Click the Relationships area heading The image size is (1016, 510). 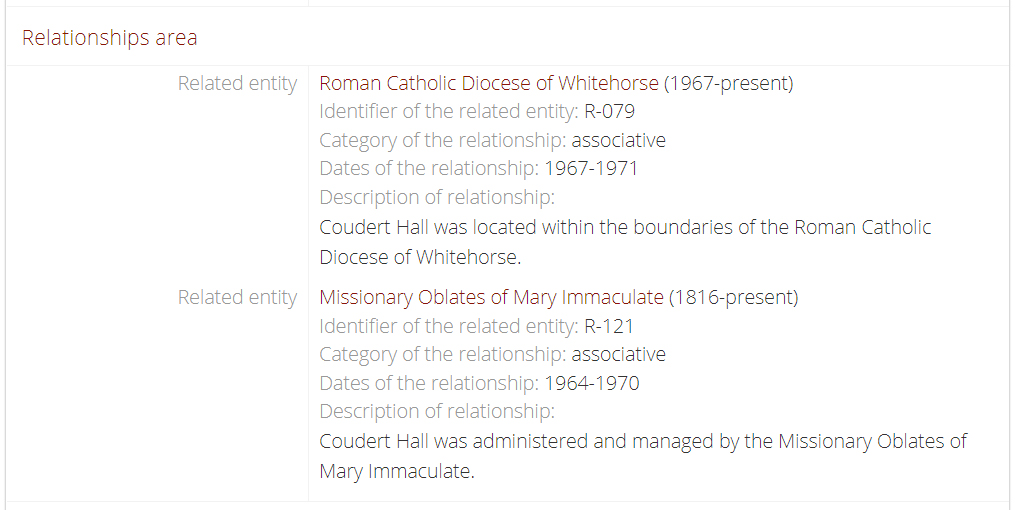point(110,38)
